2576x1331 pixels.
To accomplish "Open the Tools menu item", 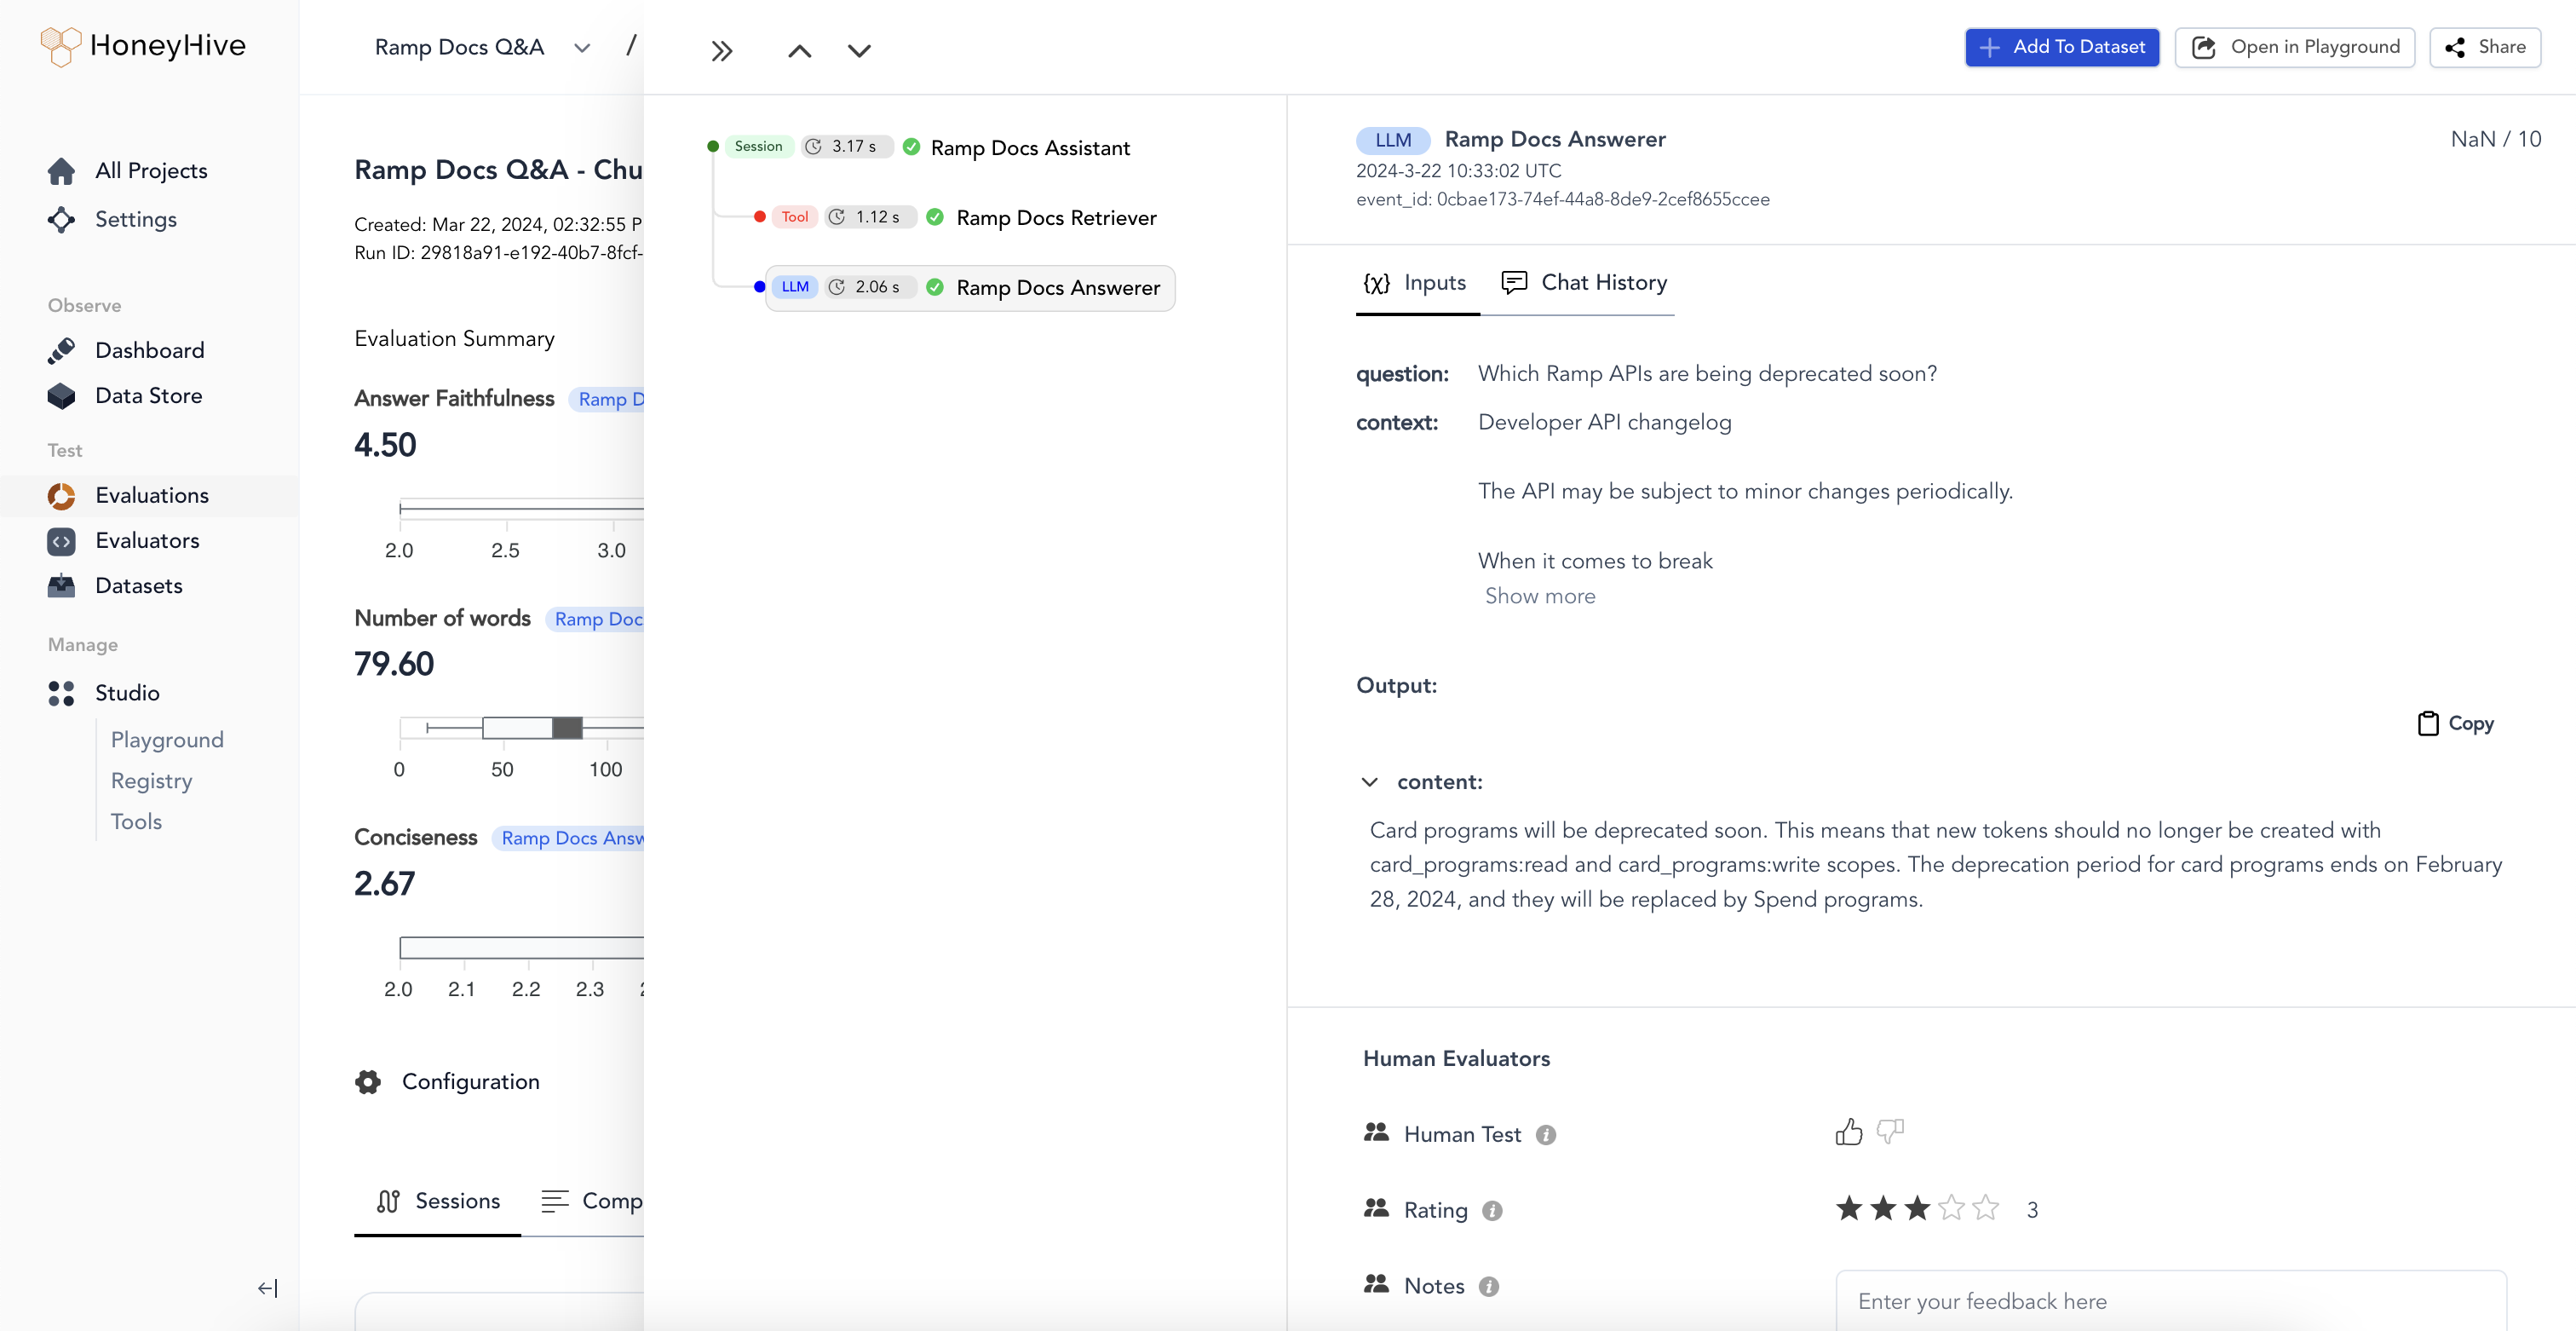I will coord(136,822).
